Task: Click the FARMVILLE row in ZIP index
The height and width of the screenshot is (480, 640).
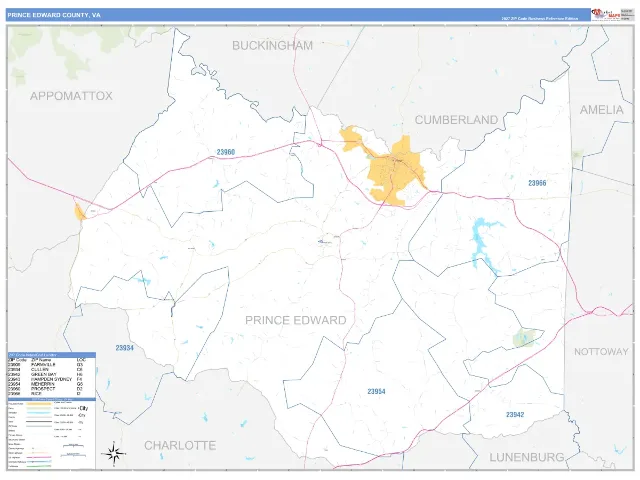Action: pos(47,364)
